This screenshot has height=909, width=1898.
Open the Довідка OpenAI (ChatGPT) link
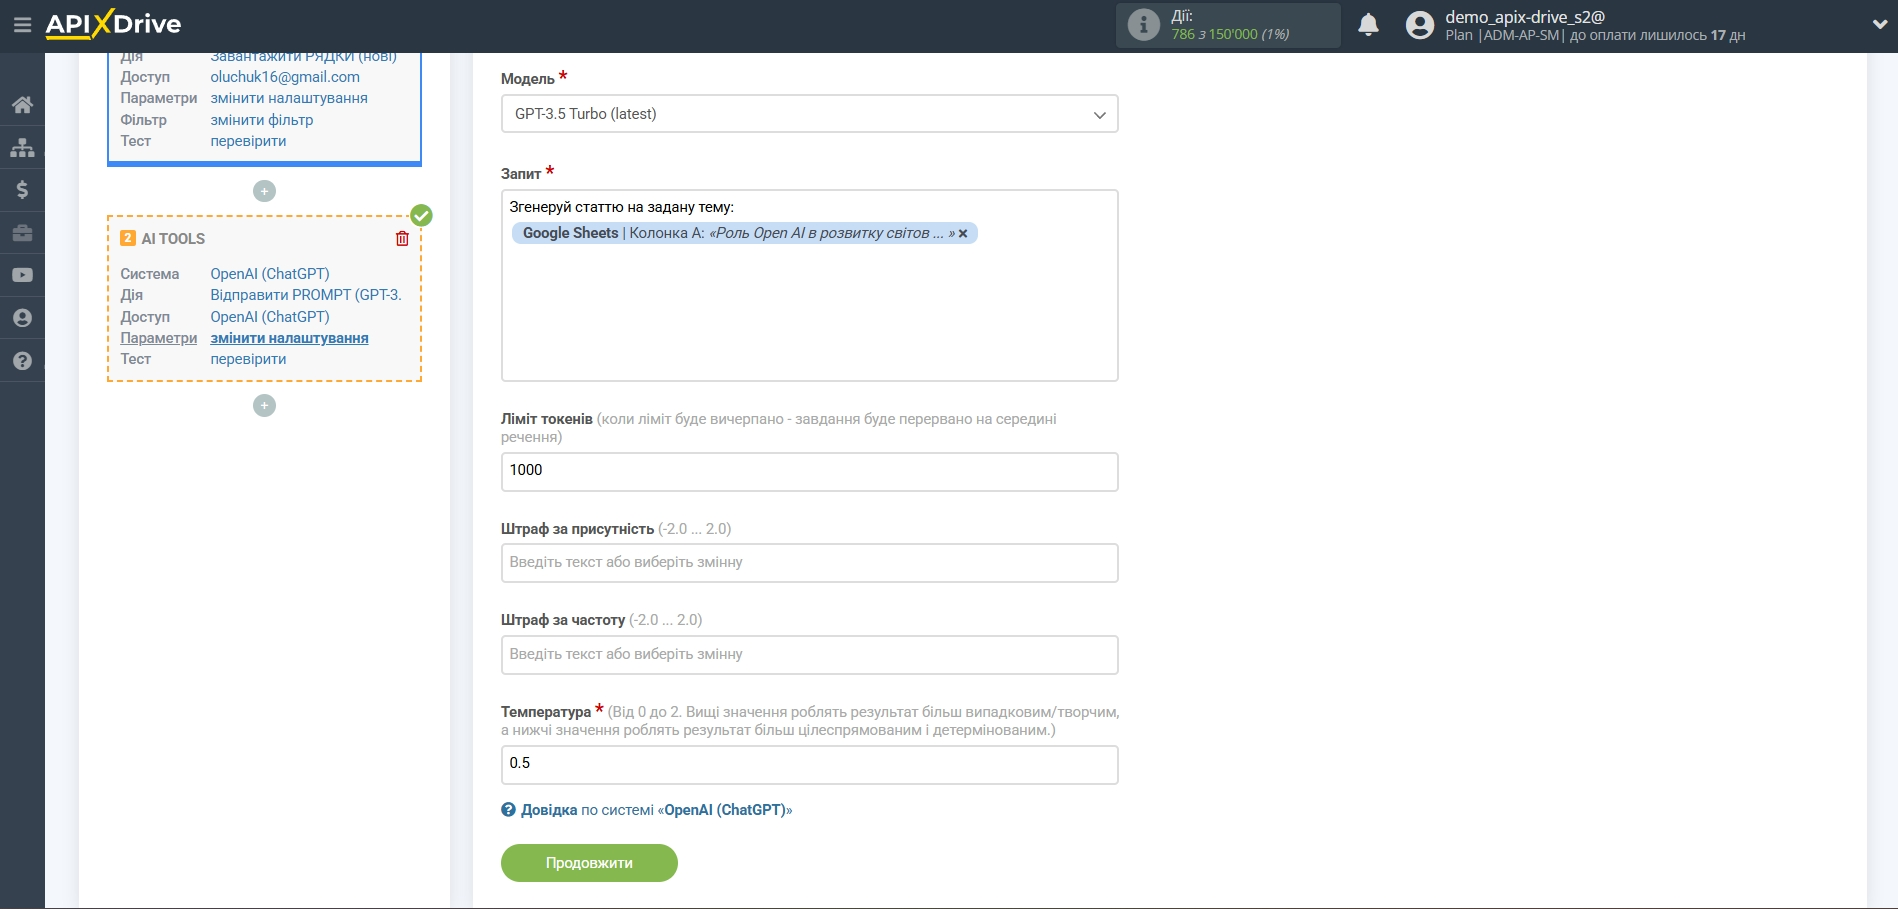[656, 810]
